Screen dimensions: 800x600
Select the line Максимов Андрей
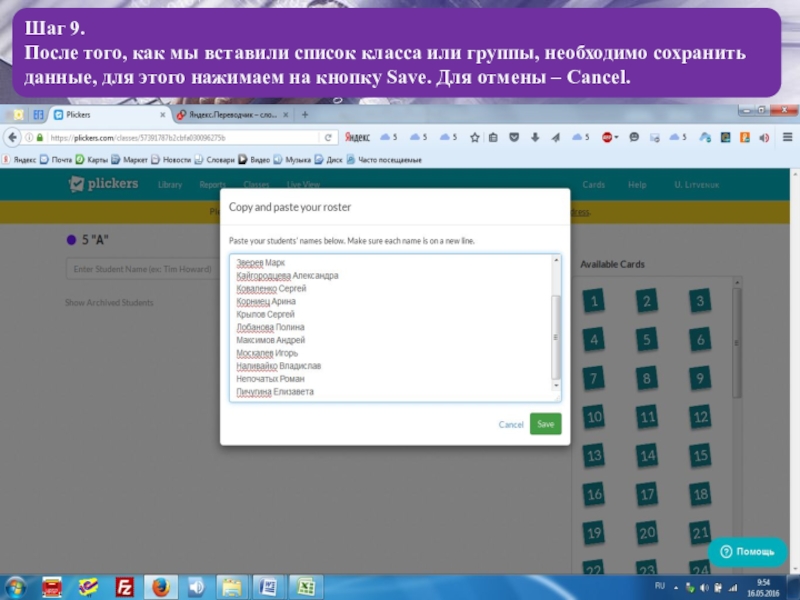point(270,340)
